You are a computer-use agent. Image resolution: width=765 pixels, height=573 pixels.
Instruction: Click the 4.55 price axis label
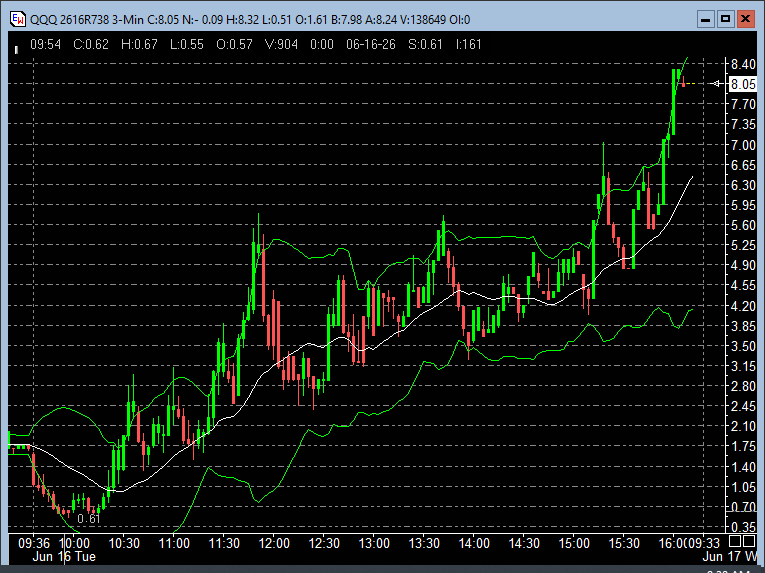coord(743,285)
